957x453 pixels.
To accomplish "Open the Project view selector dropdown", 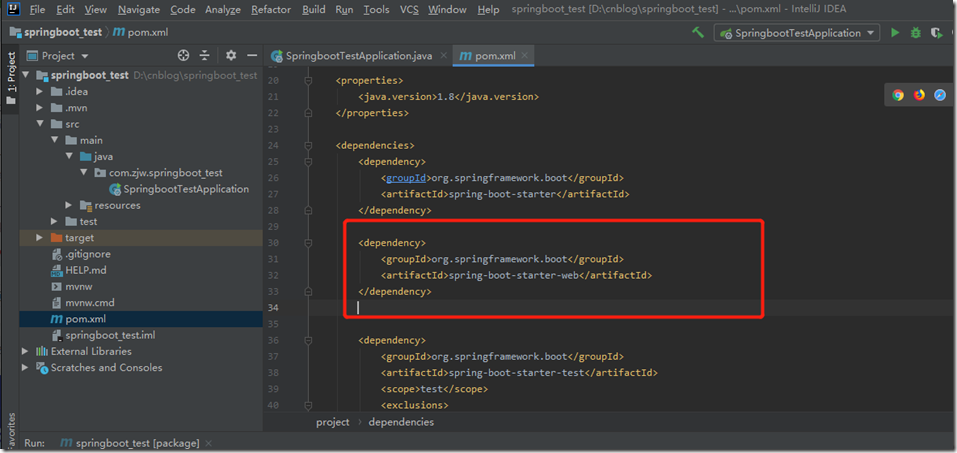I will coord(58,56).
